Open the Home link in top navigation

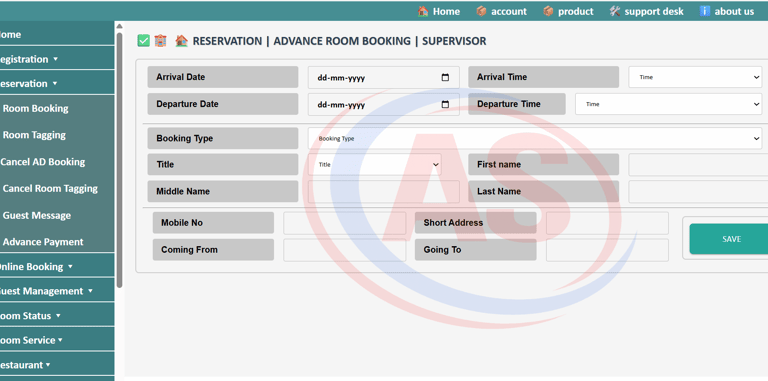click(x=446, y=11)
